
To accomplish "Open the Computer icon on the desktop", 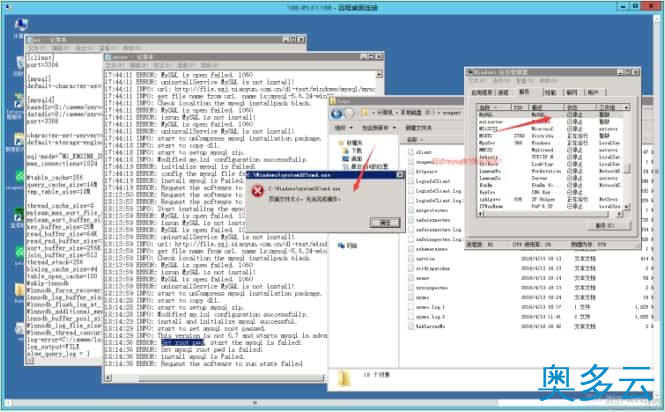I will [20, 25].
